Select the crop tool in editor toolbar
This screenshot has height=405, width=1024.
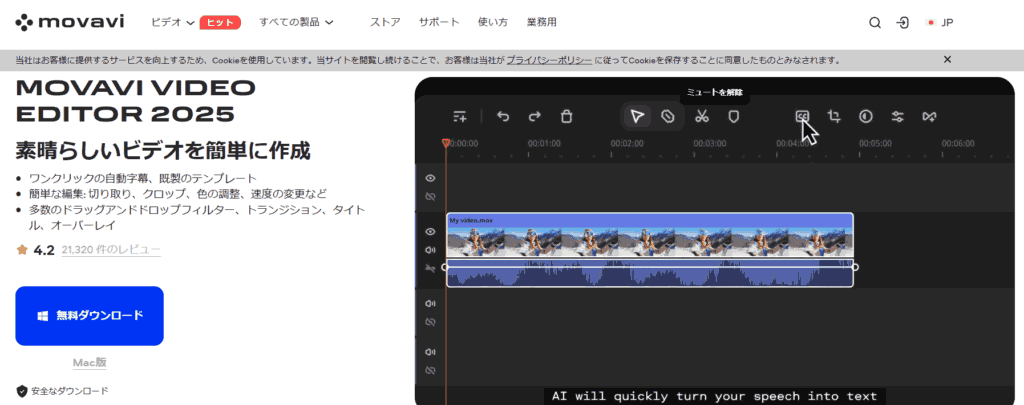[834, 116]
